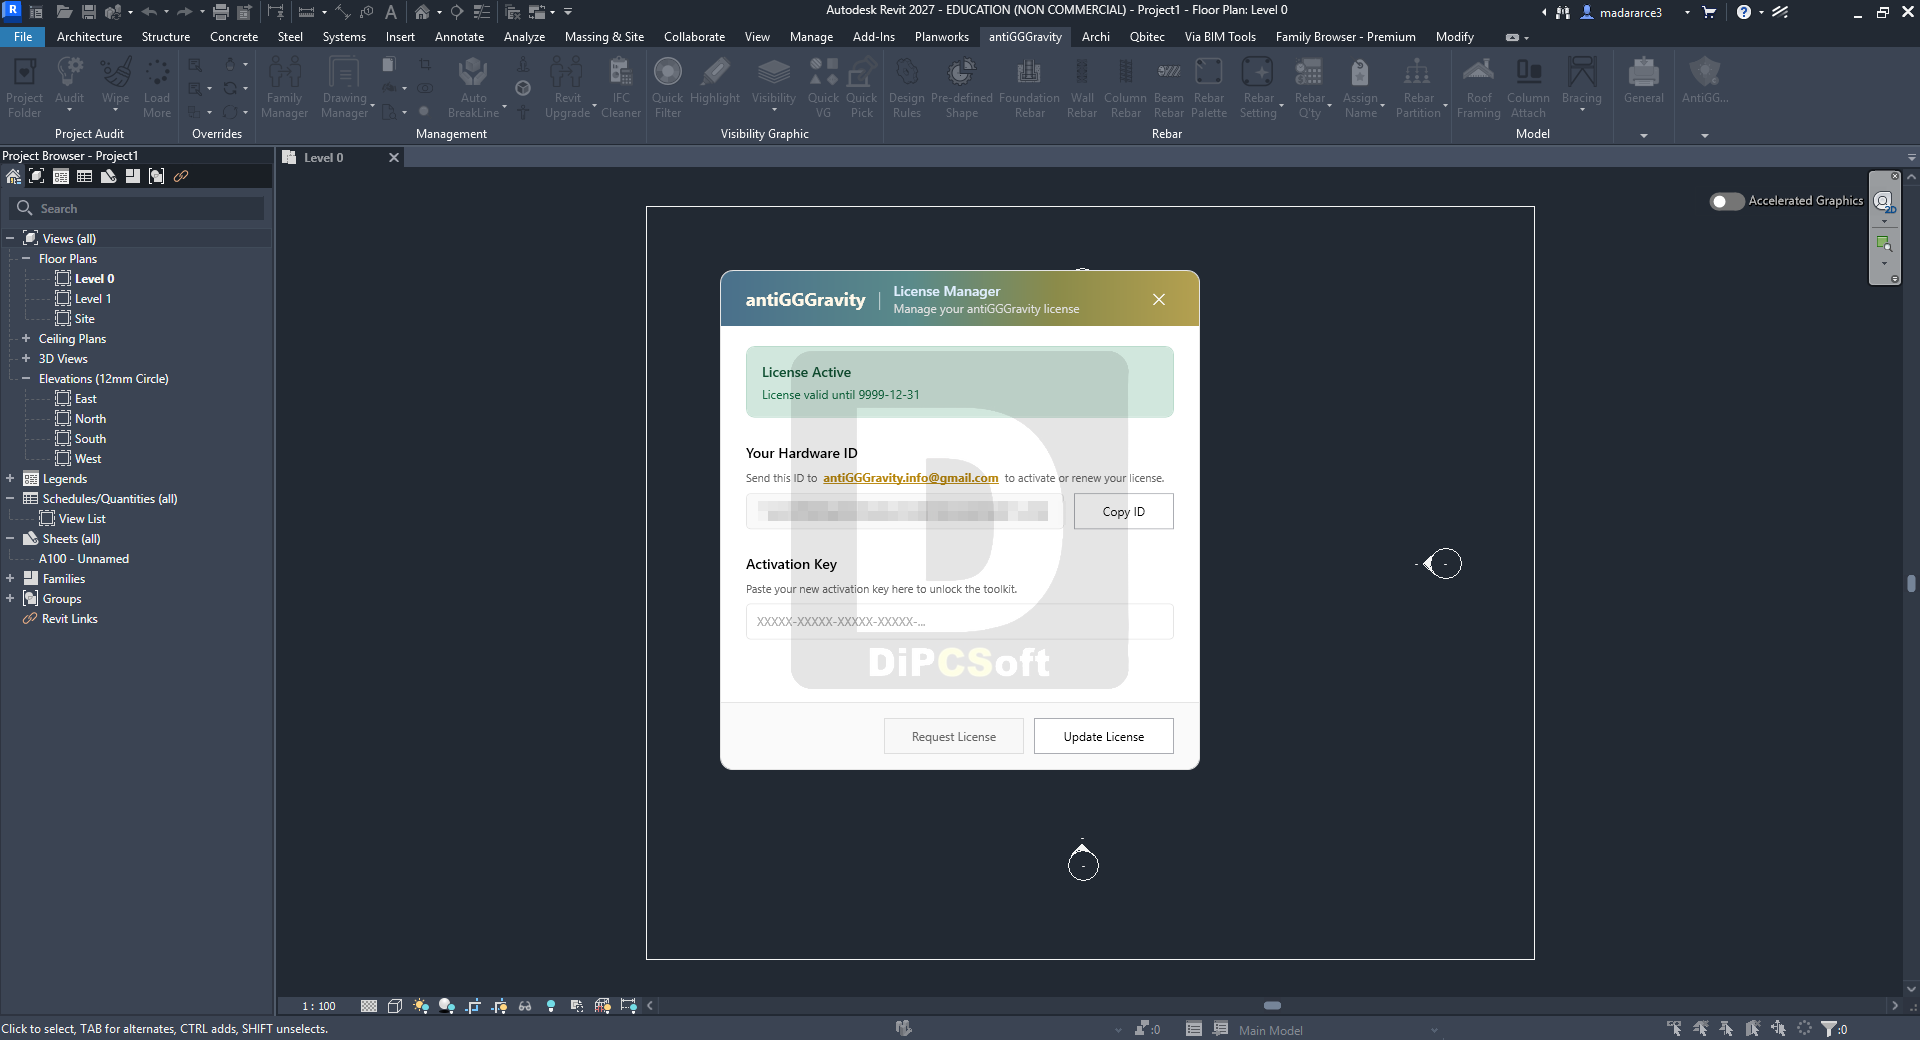Image resolution: width=1920 pixels, height=1040 pixels.
Task: Choose the Wall Rebar tool
Action: pyautogui.click(x=1082, y=88)
